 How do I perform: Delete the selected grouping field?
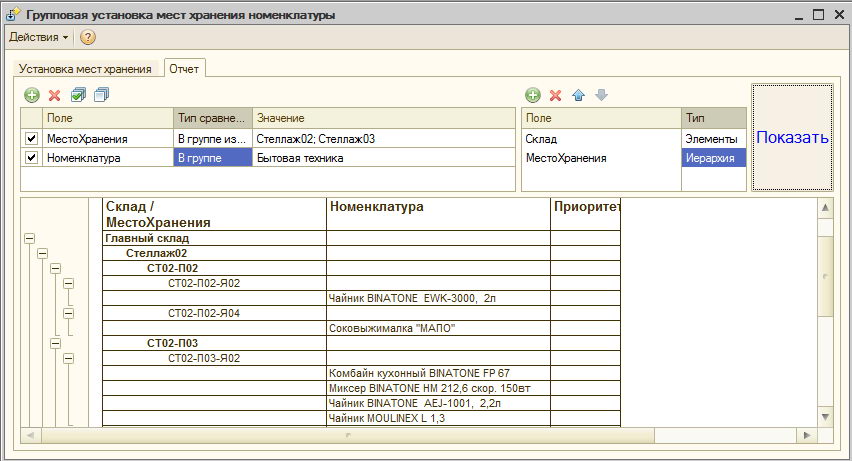(555, 95)
